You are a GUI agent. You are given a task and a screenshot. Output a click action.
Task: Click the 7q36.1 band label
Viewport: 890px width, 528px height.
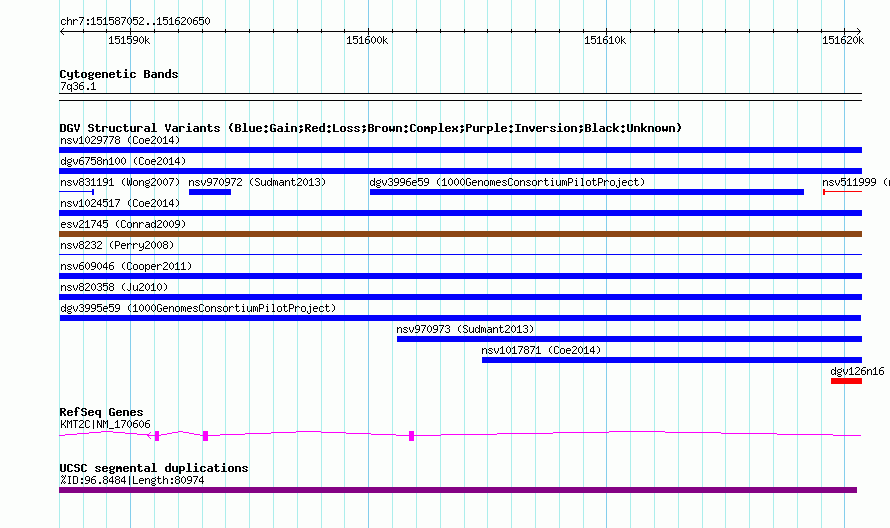pyautogui.click(x=78, y=86)
